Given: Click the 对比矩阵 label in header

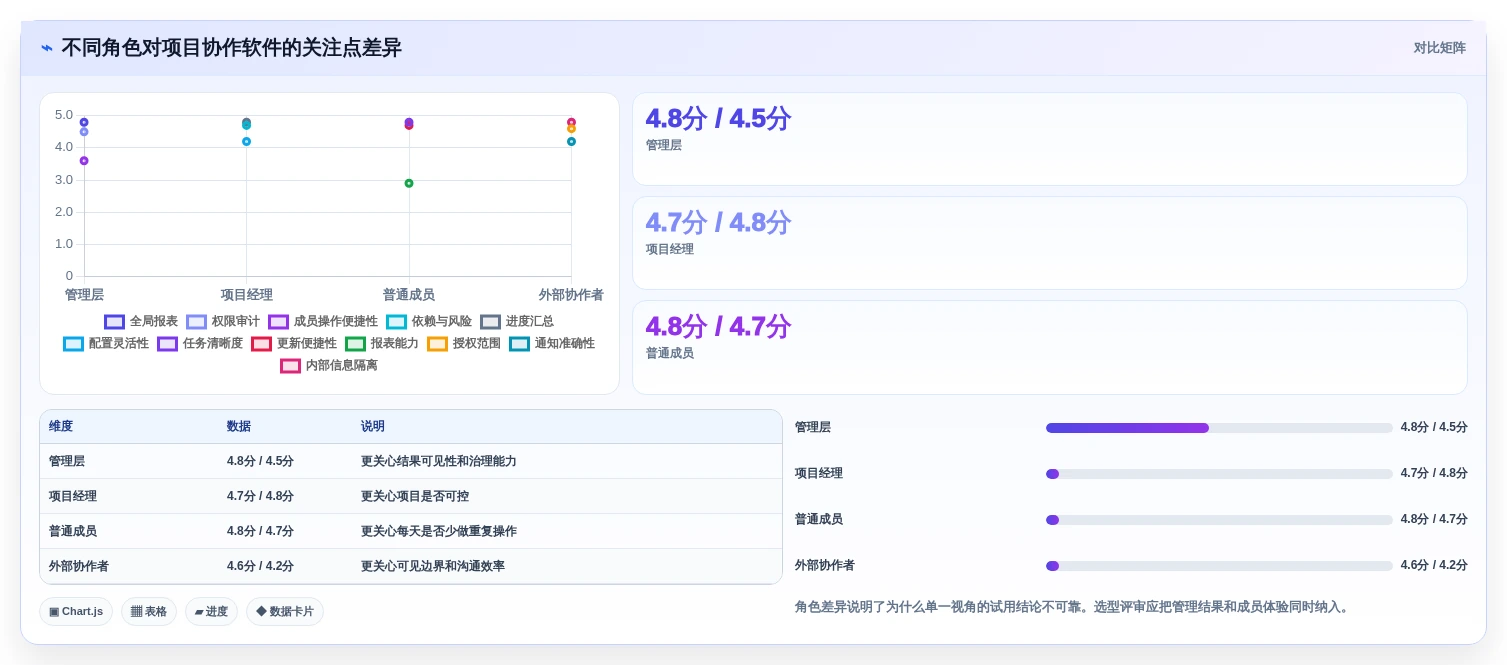Looking at the screenshot, I should click(x=1440, y=48).
